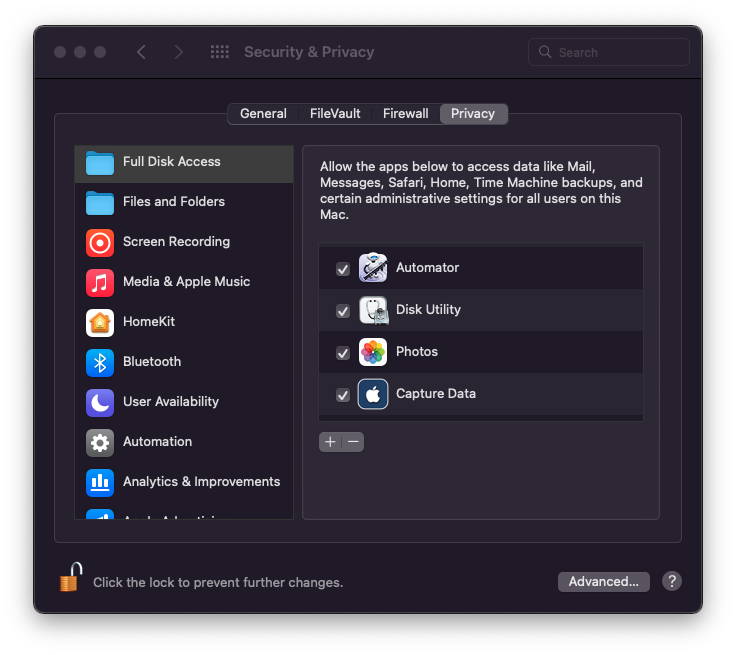Toggle the Capture Data checkbox

[x=343, y=395]
